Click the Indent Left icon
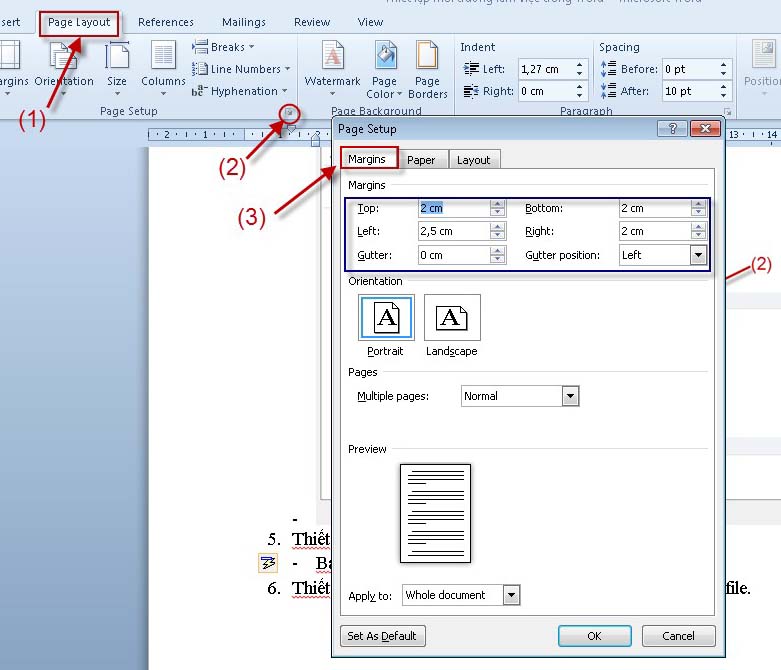Viewport: 781px width, 670px height. click(x=471, y=69)
